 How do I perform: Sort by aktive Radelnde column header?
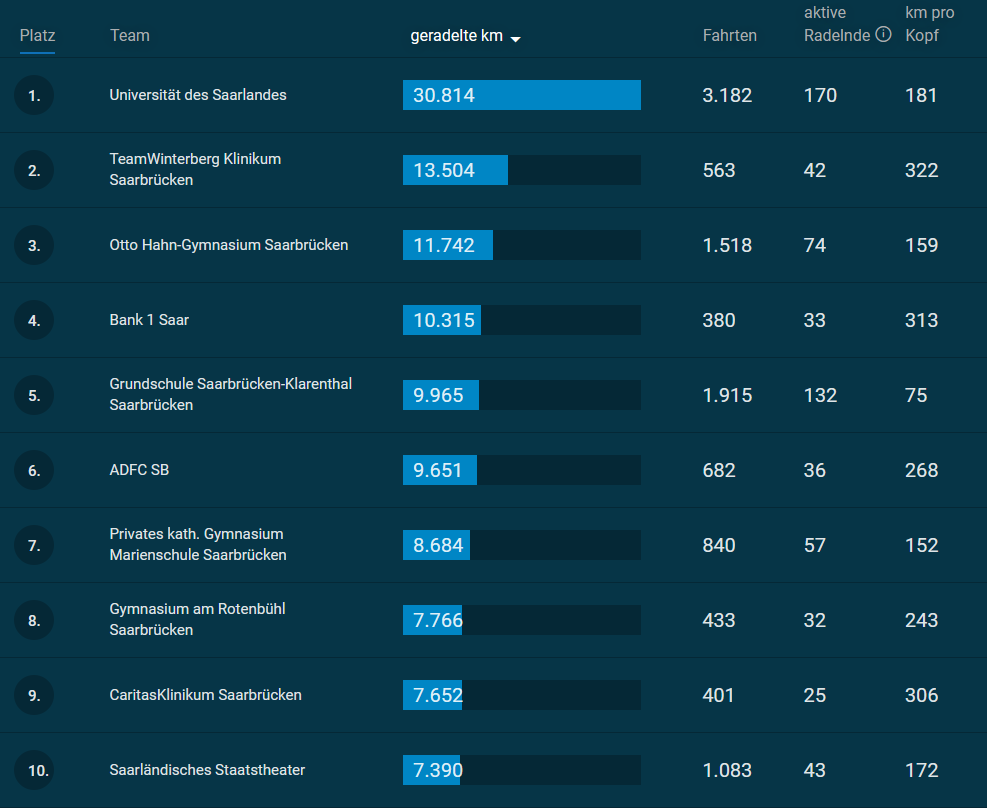tap(837, 25)
